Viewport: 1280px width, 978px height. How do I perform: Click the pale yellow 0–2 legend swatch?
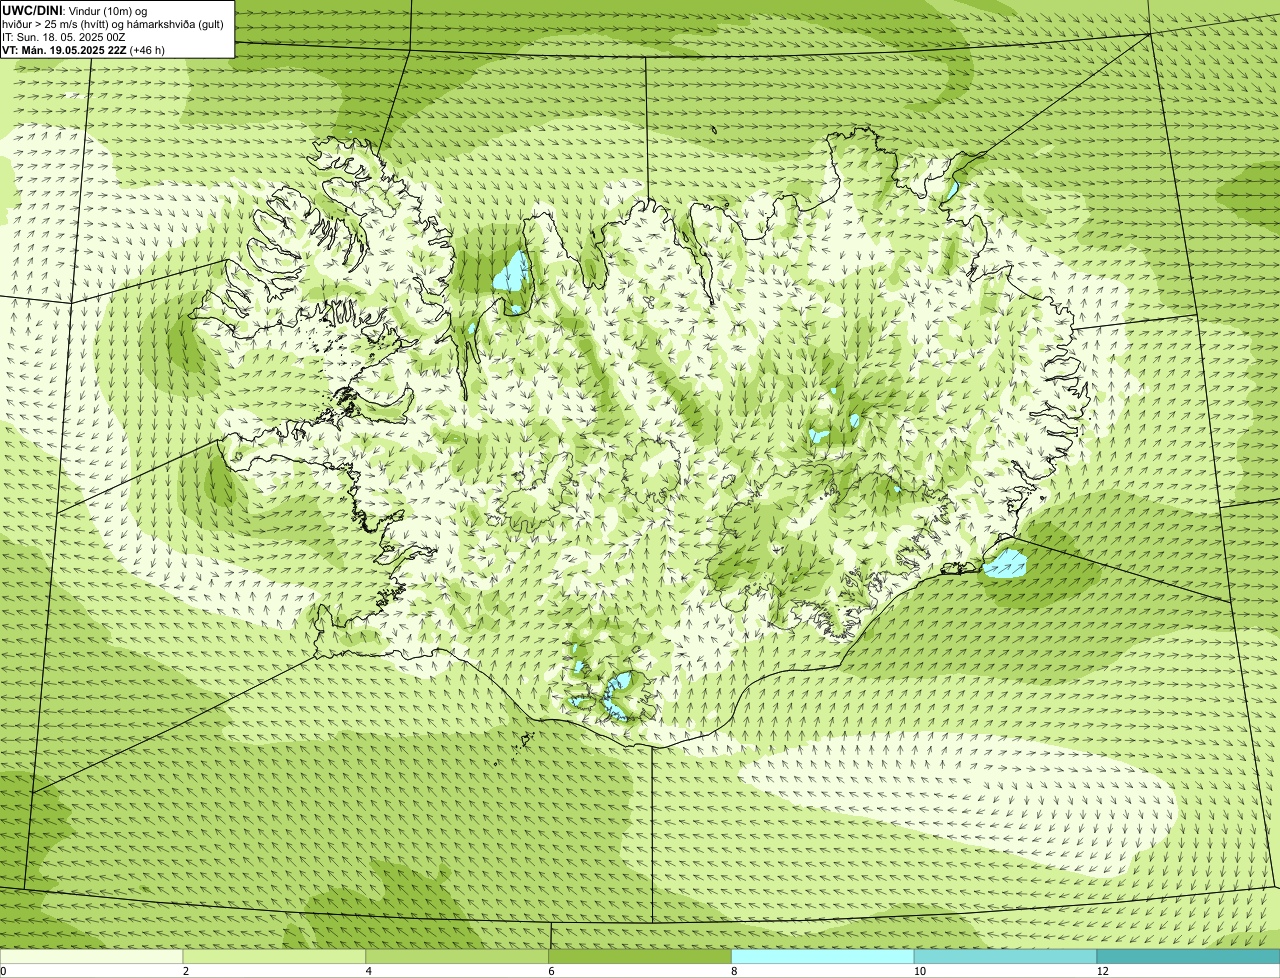coord(91,956)
